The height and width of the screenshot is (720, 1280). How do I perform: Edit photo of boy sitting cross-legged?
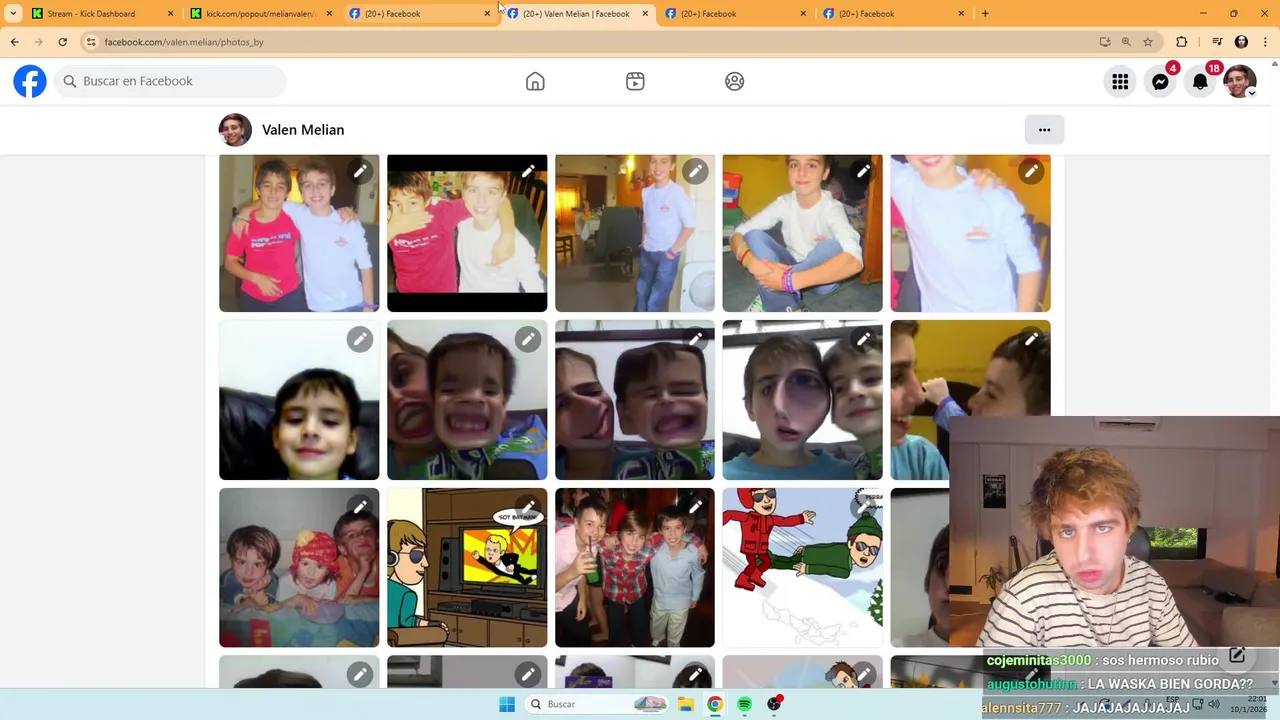pos(864,172)
